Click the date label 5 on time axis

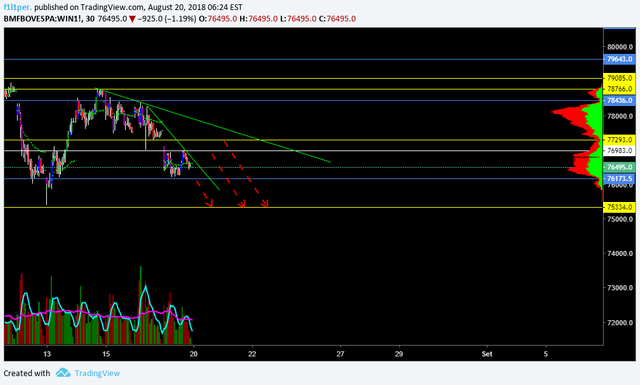(546, 354)
